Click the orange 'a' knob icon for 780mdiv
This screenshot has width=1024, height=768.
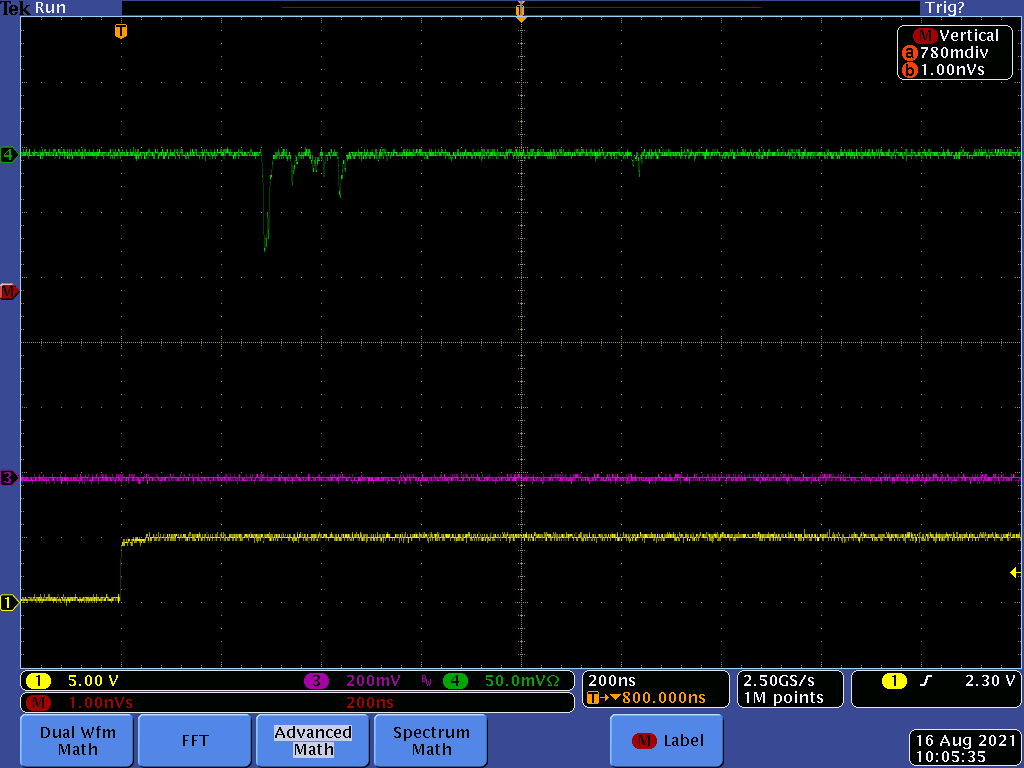point(909,53)
